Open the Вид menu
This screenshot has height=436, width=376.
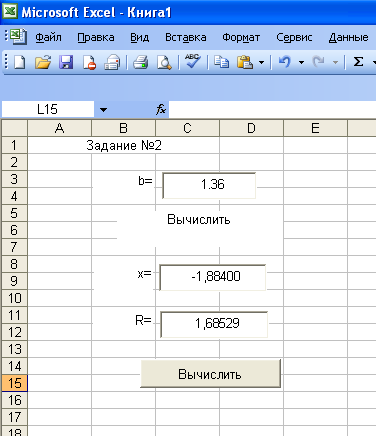tap(139, 37)
